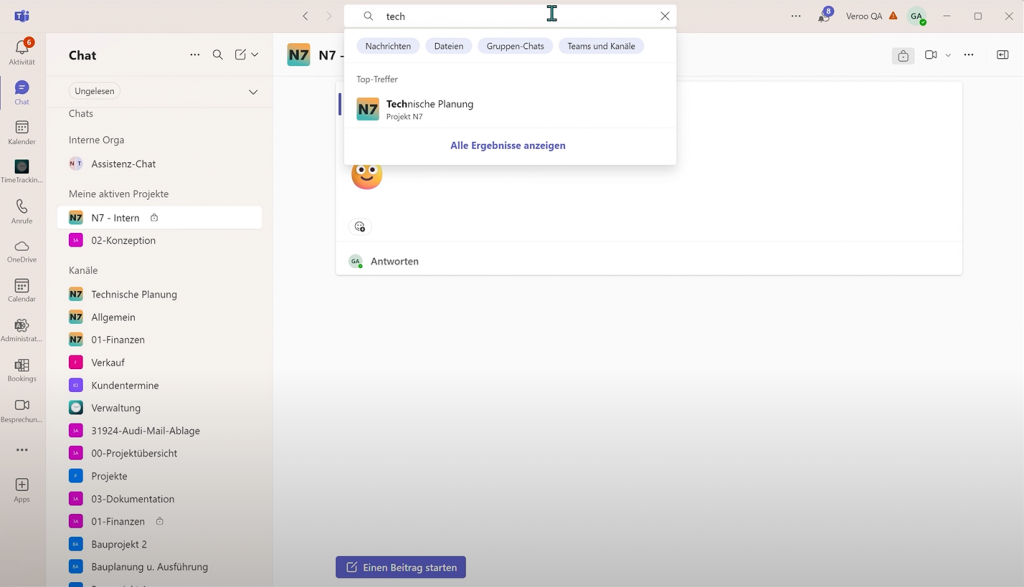Open the Kundentermine channel
Viewport: 1024px width, 587px height.
160,385
